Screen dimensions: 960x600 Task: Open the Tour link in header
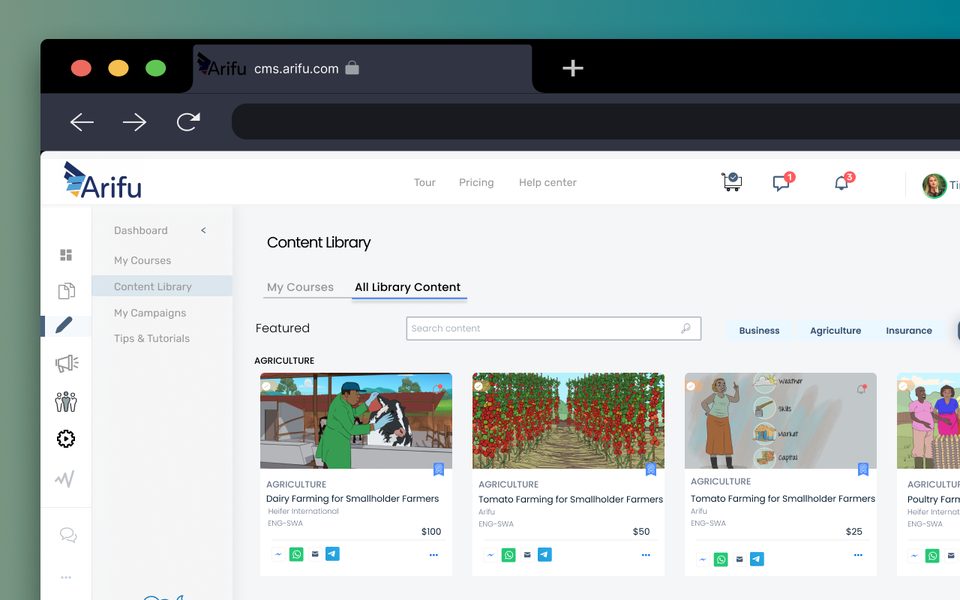tap(424, 182)
